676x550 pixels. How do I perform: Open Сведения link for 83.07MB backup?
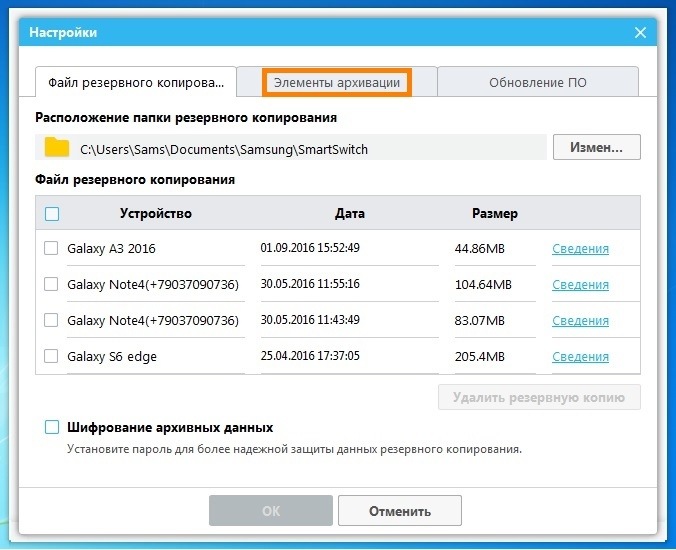[580, 321]
